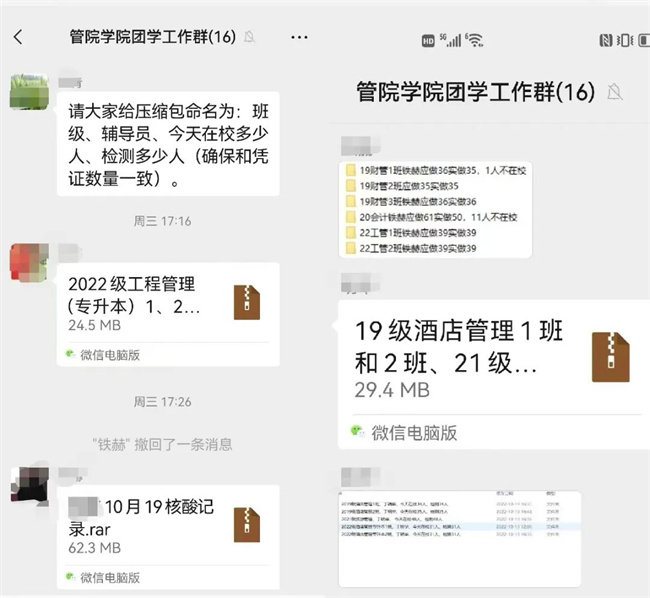This screenshot has height=598, width=650.
Task: Tap the NFC icon in status bar
Action: [606, 40]
